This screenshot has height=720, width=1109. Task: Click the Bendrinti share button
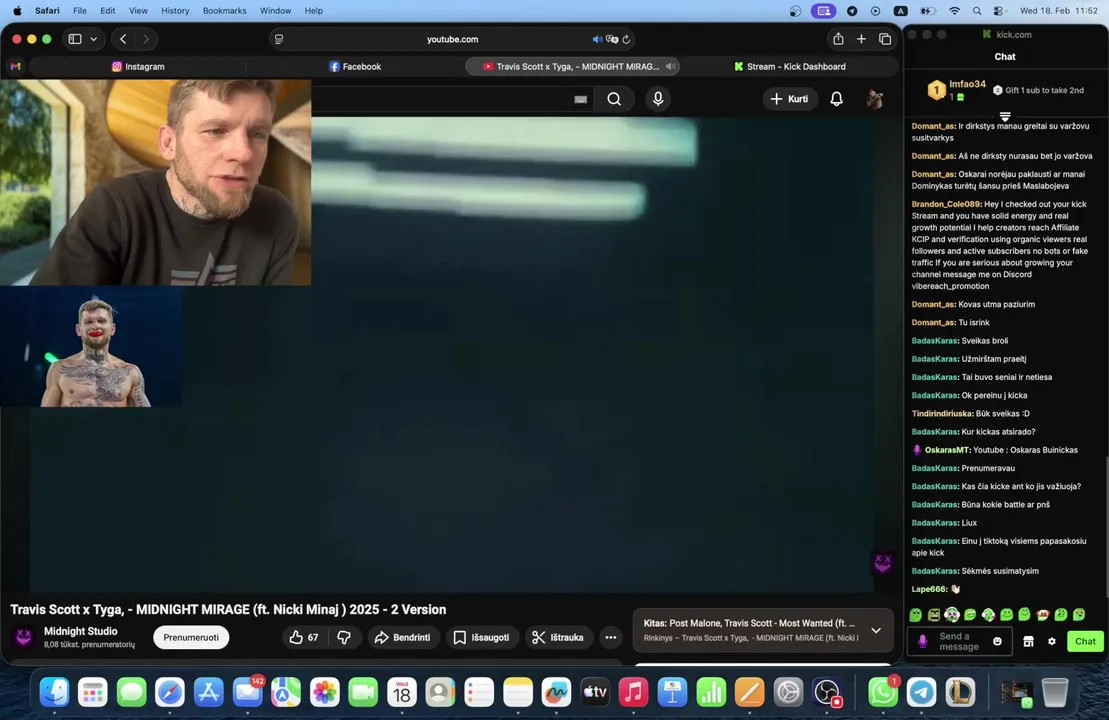point(402,637)
